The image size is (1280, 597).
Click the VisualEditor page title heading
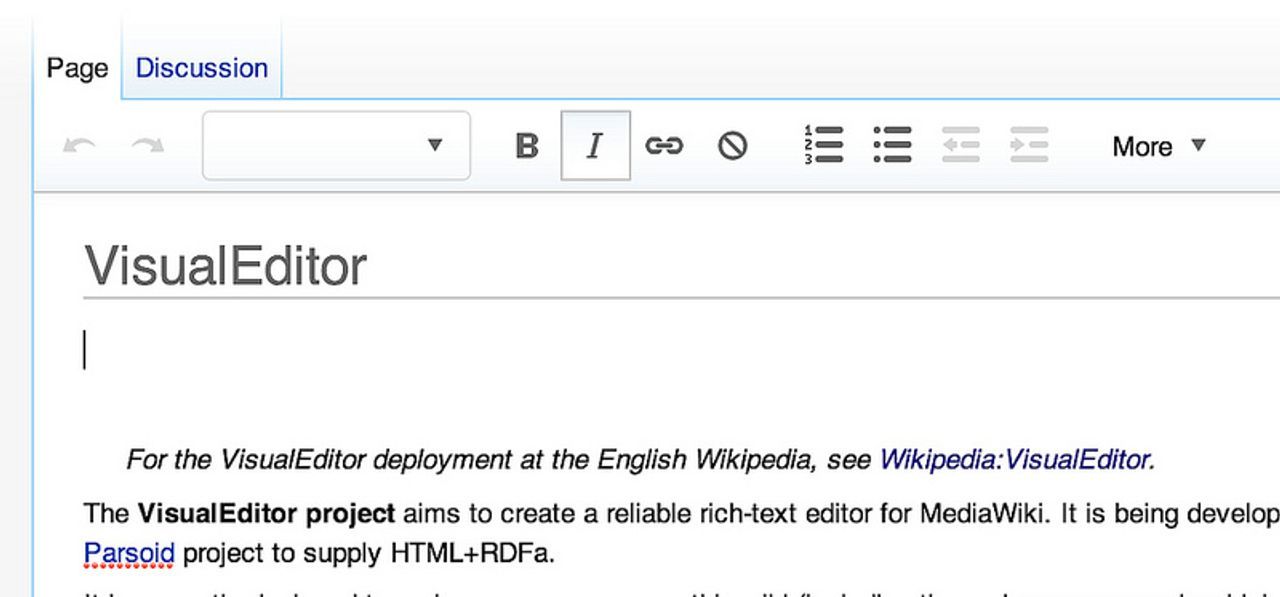(x=226, y=266)
